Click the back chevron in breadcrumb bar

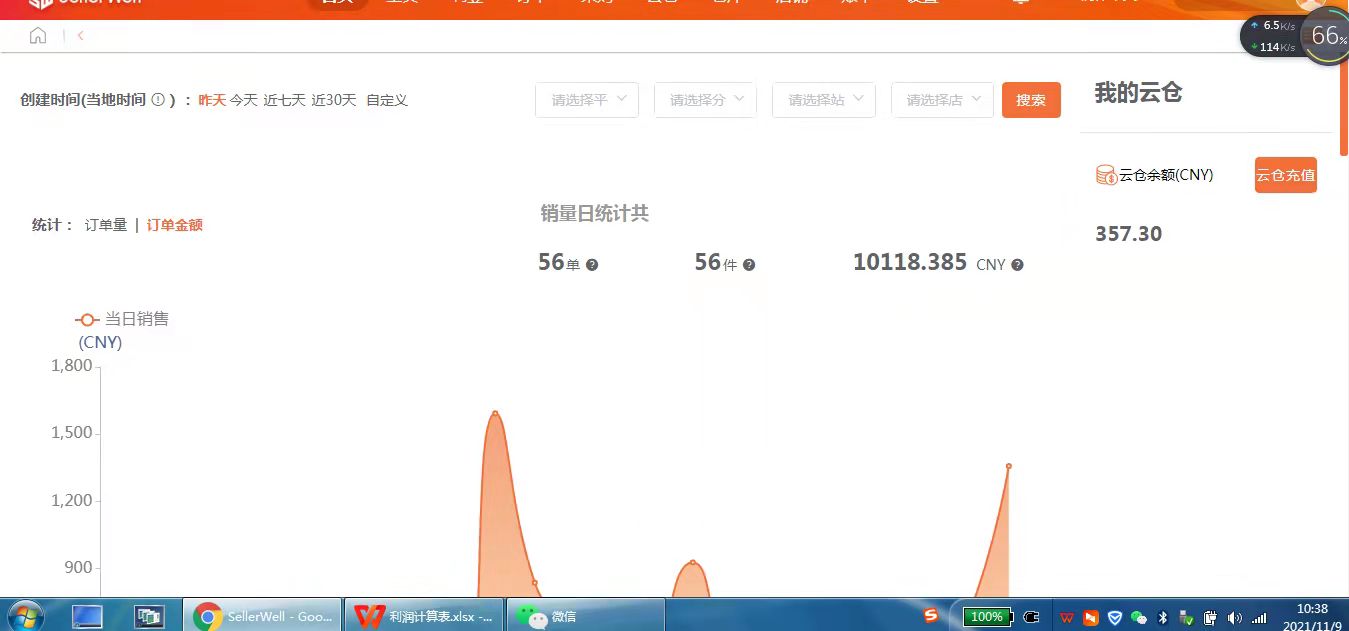point(80,36)
